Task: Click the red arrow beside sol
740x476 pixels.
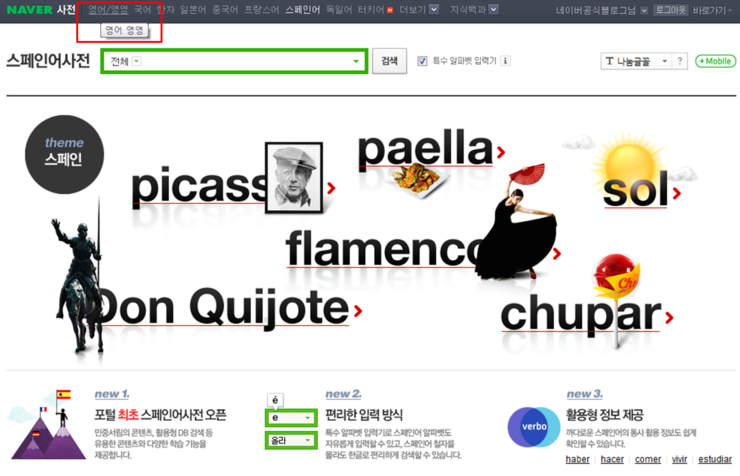Action: coord(677,193)
